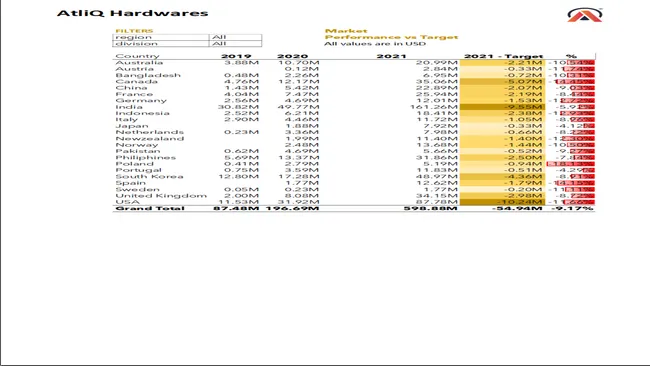
Task: Select India's 2019 value 30.82M
Action: pyautogui.click(x=238, y=107)
